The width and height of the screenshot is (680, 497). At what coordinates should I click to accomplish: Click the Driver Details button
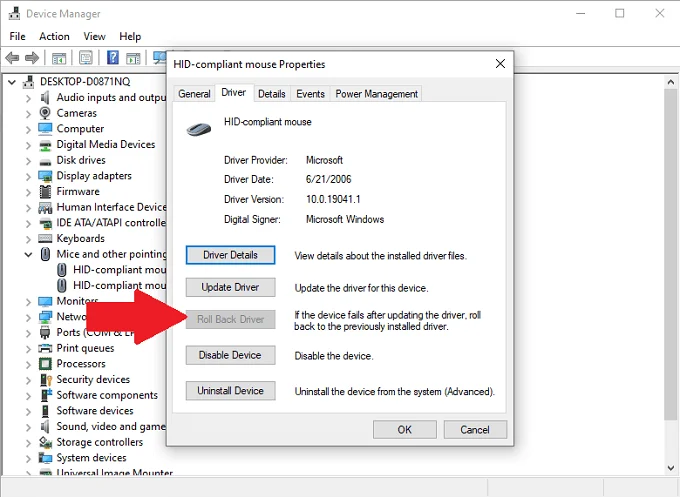pos(230,255)
